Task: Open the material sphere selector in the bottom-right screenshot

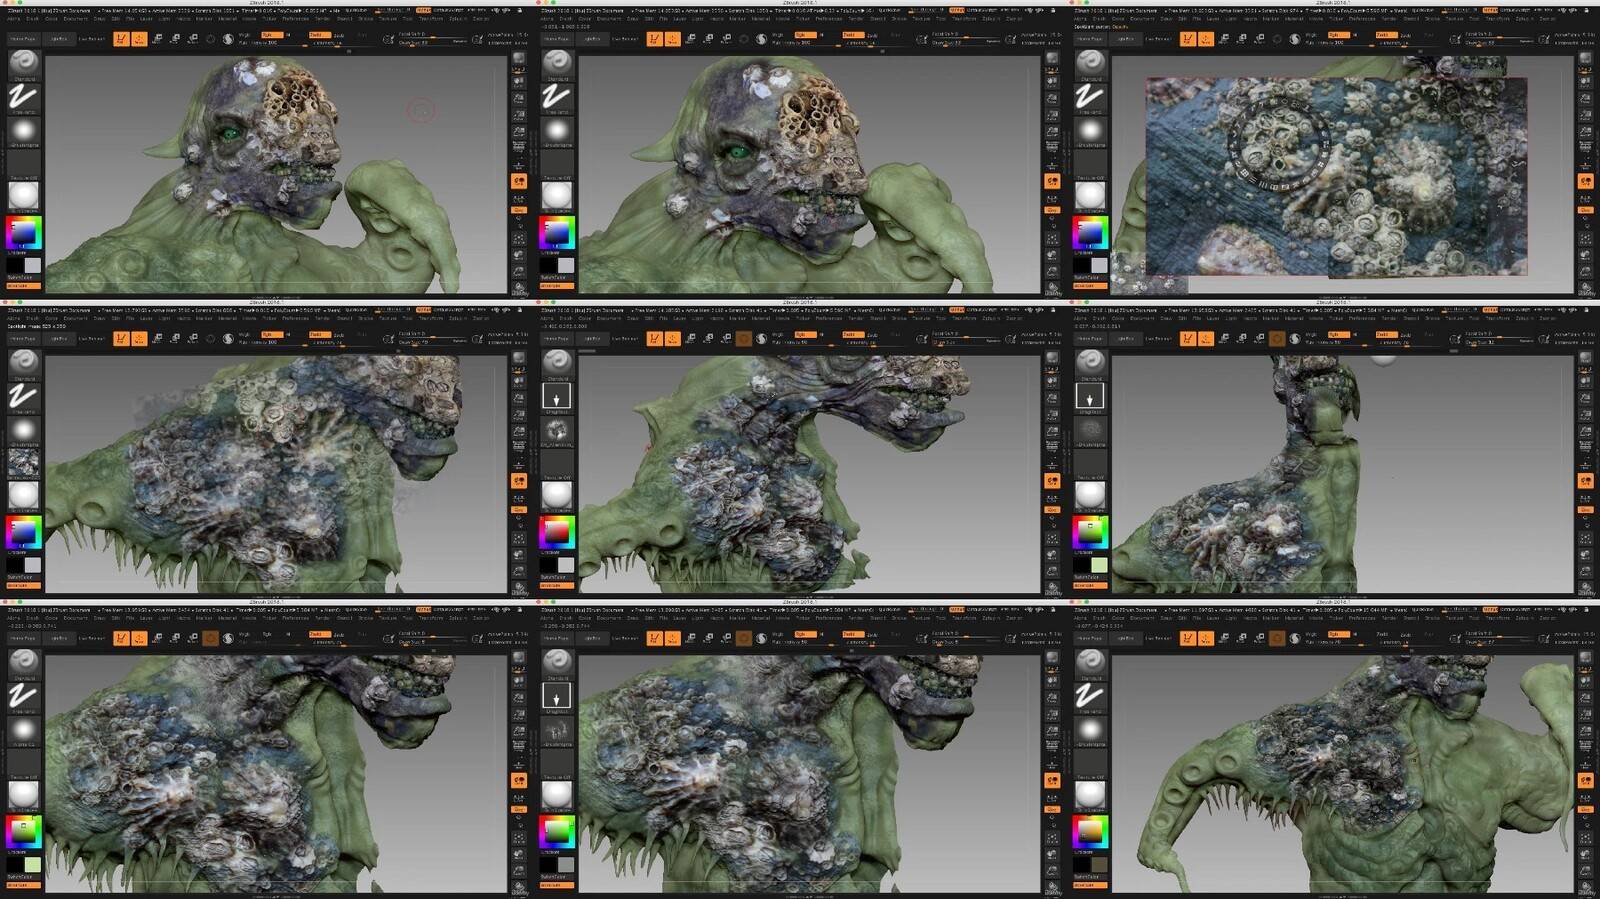Action: point(1090,795)
